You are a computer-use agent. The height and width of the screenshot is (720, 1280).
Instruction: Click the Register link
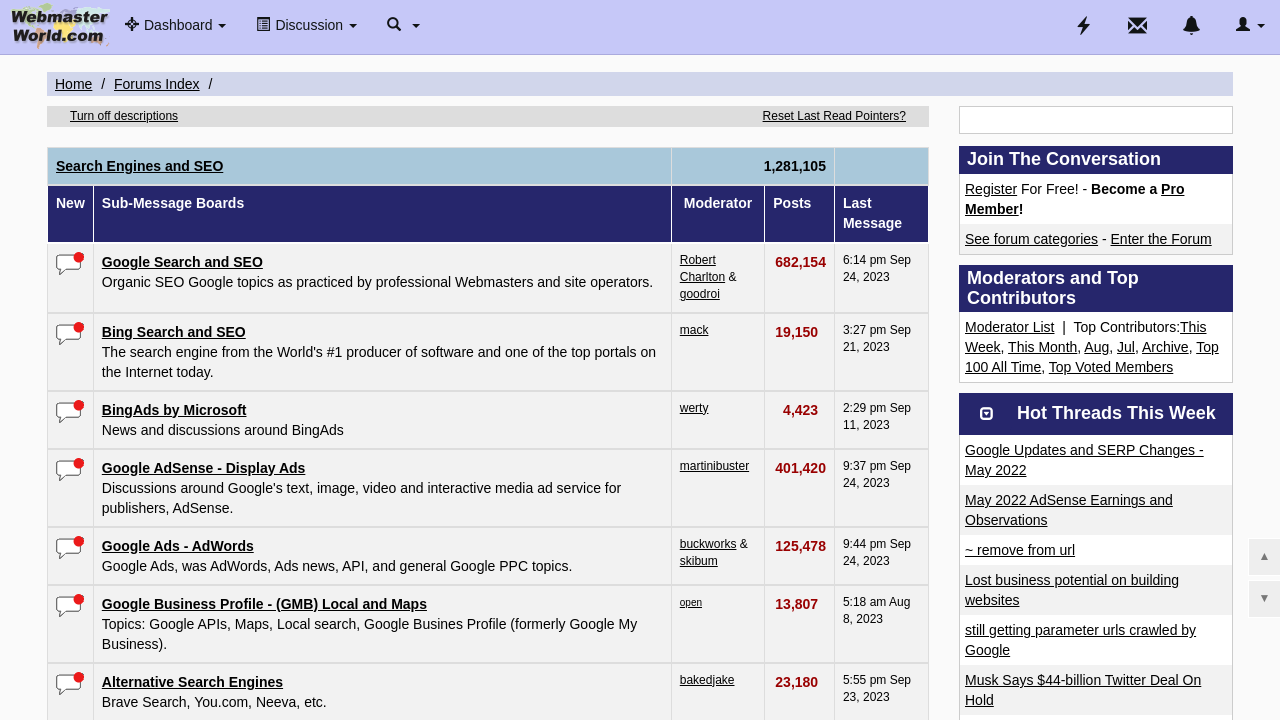tap(991, 189)
